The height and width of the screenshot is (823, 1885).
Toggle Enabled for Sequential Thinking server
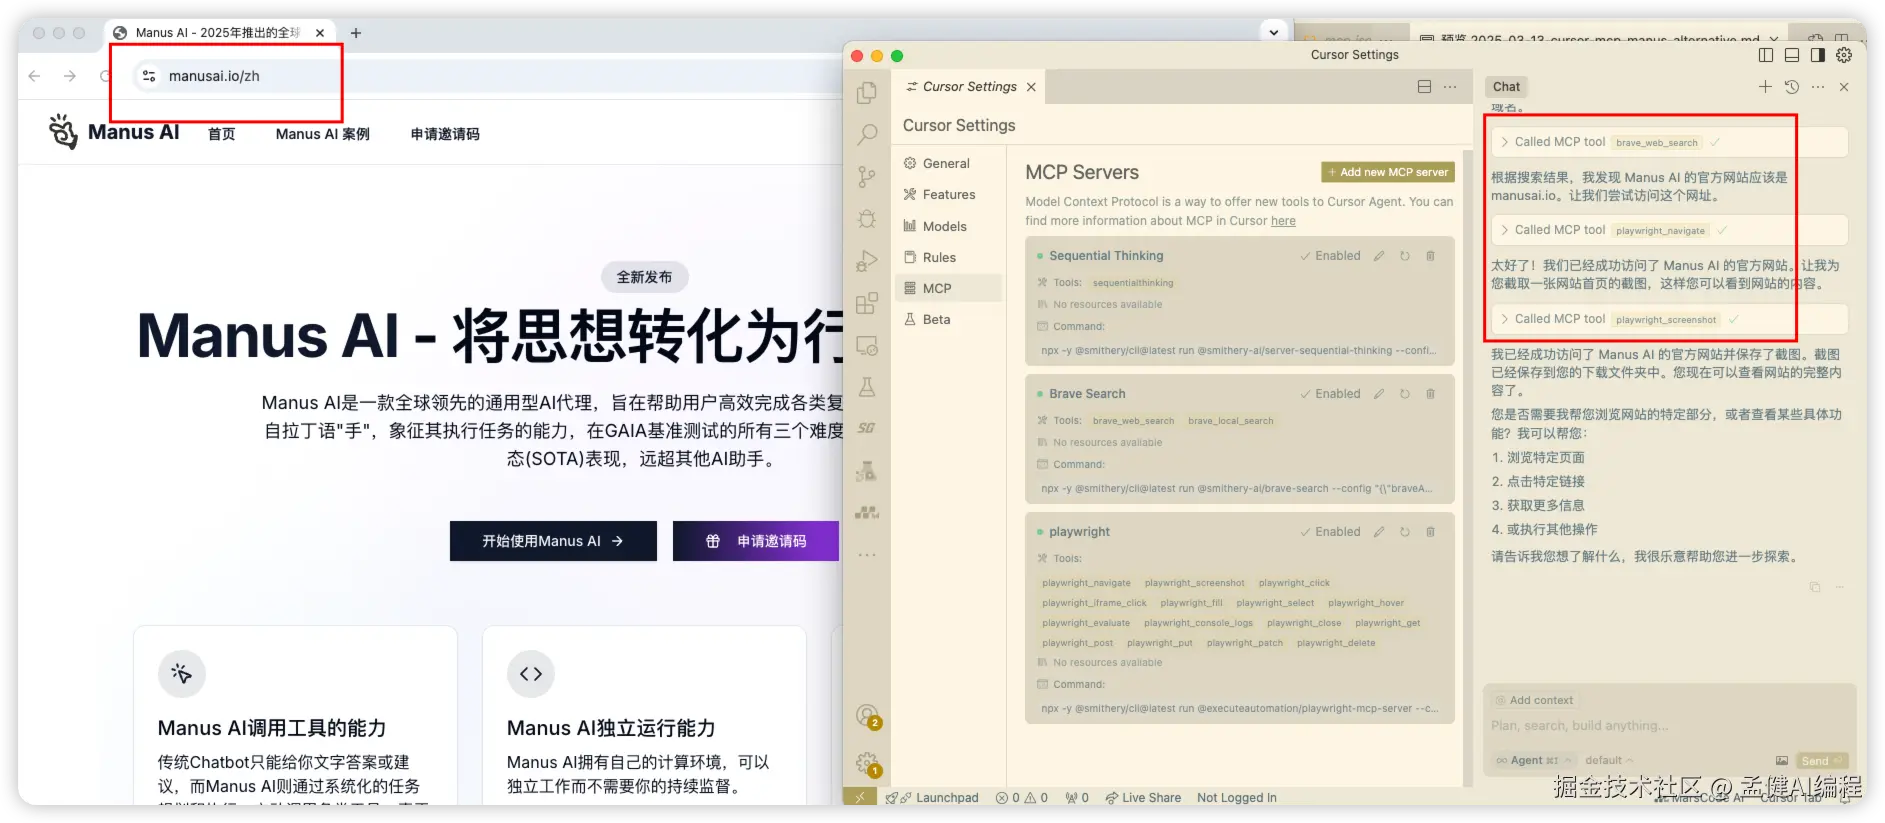click(1330, 256)
